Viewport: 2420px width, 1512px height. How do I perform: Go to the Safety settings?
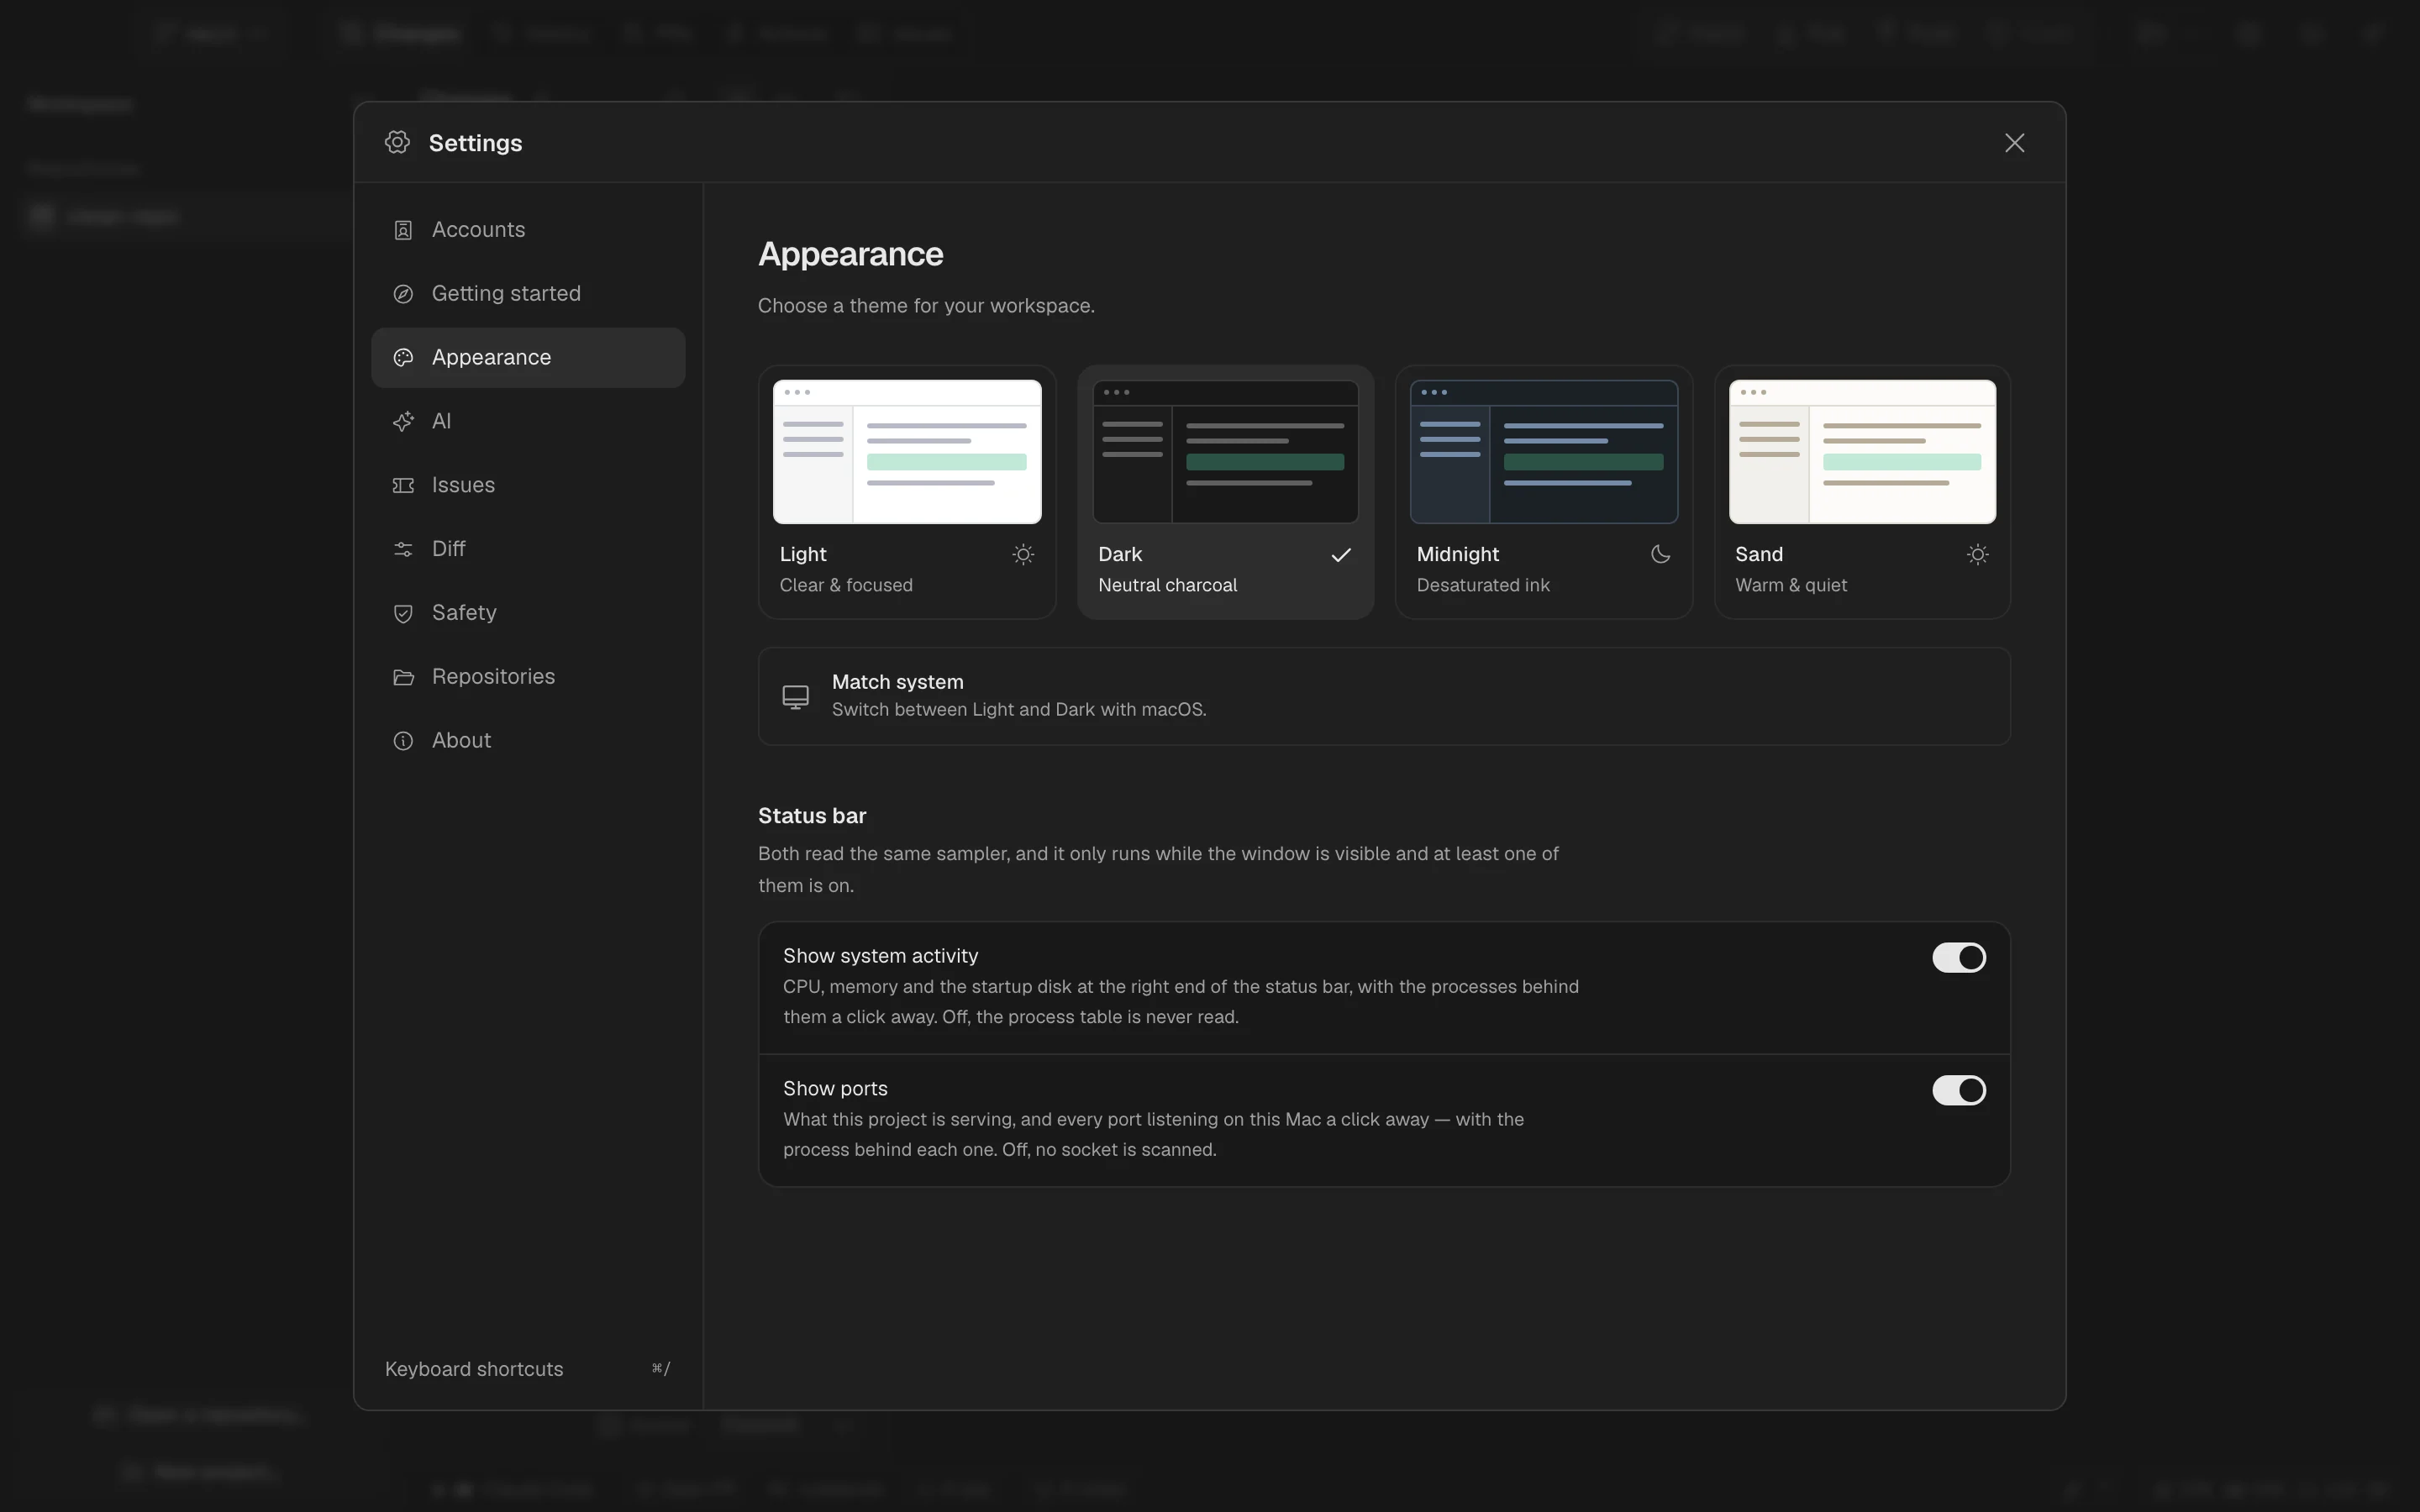pos(528,613)
